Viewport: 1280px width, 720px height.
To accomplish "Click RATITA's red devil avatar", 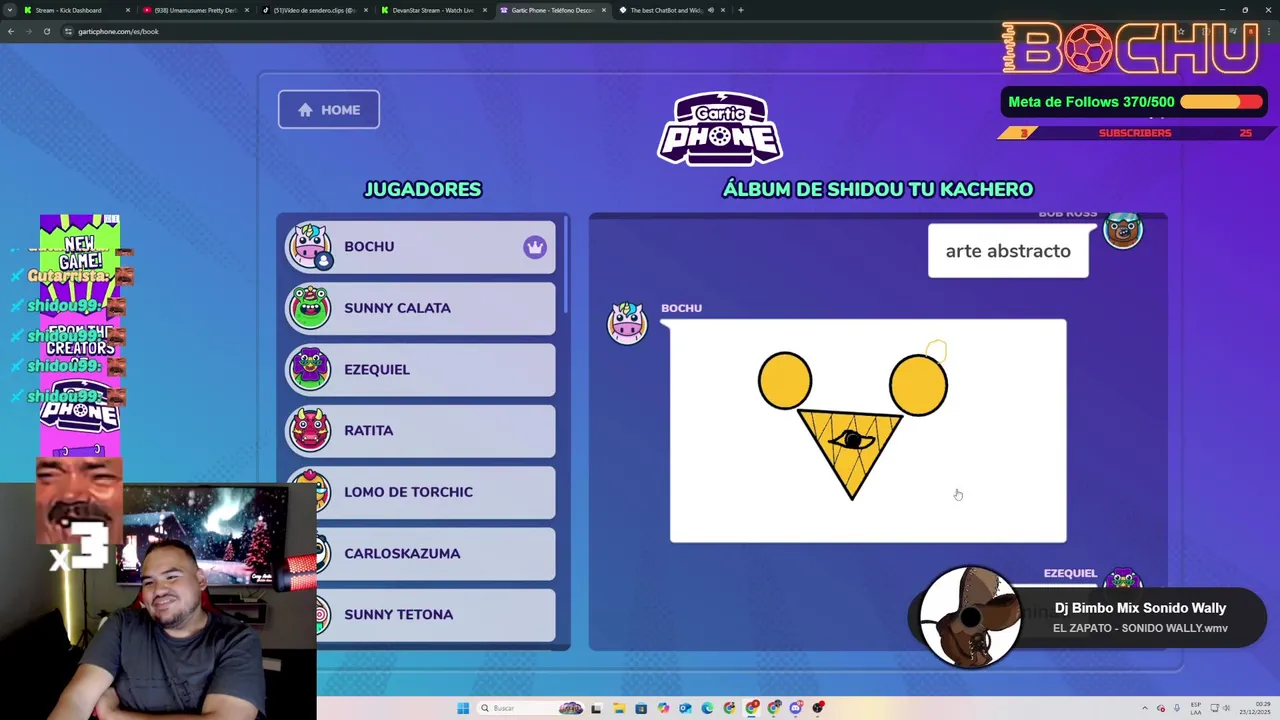I will pos(310,431).
